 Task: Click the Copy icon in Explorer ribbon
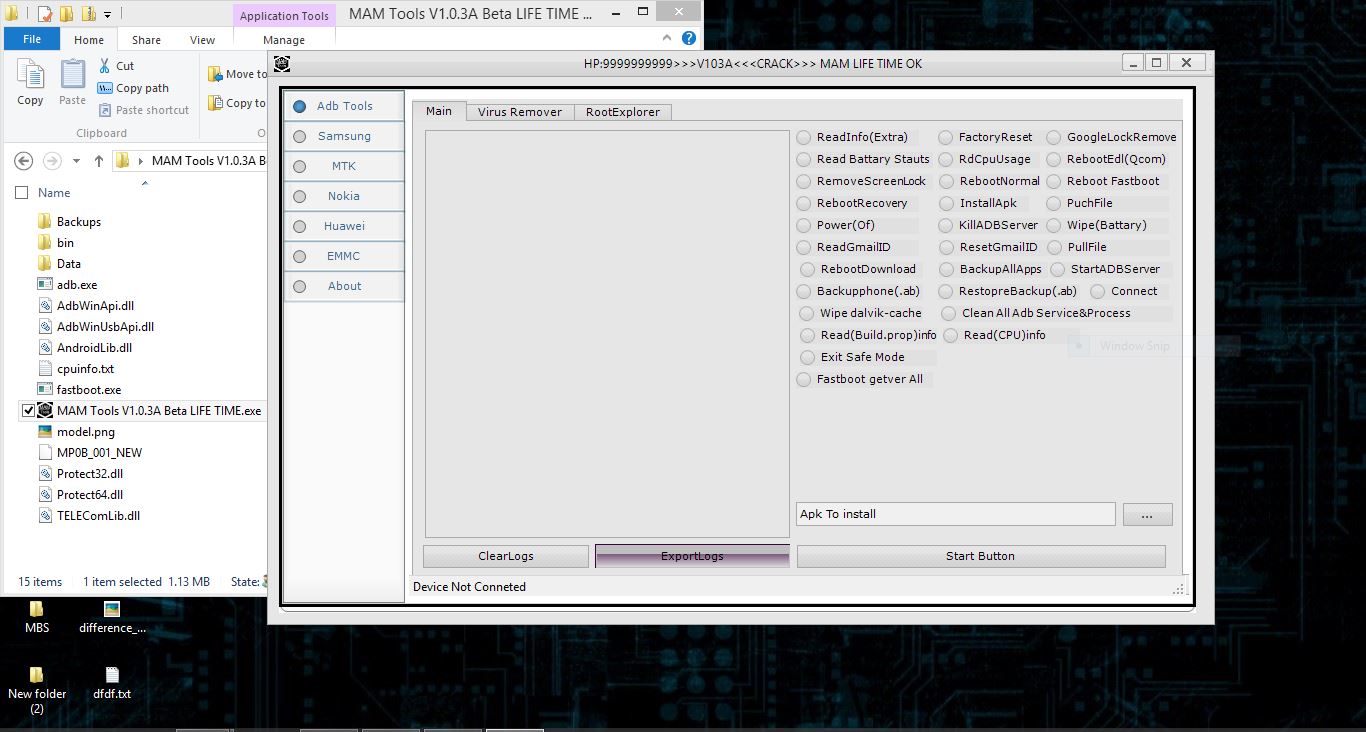point(31,75)
